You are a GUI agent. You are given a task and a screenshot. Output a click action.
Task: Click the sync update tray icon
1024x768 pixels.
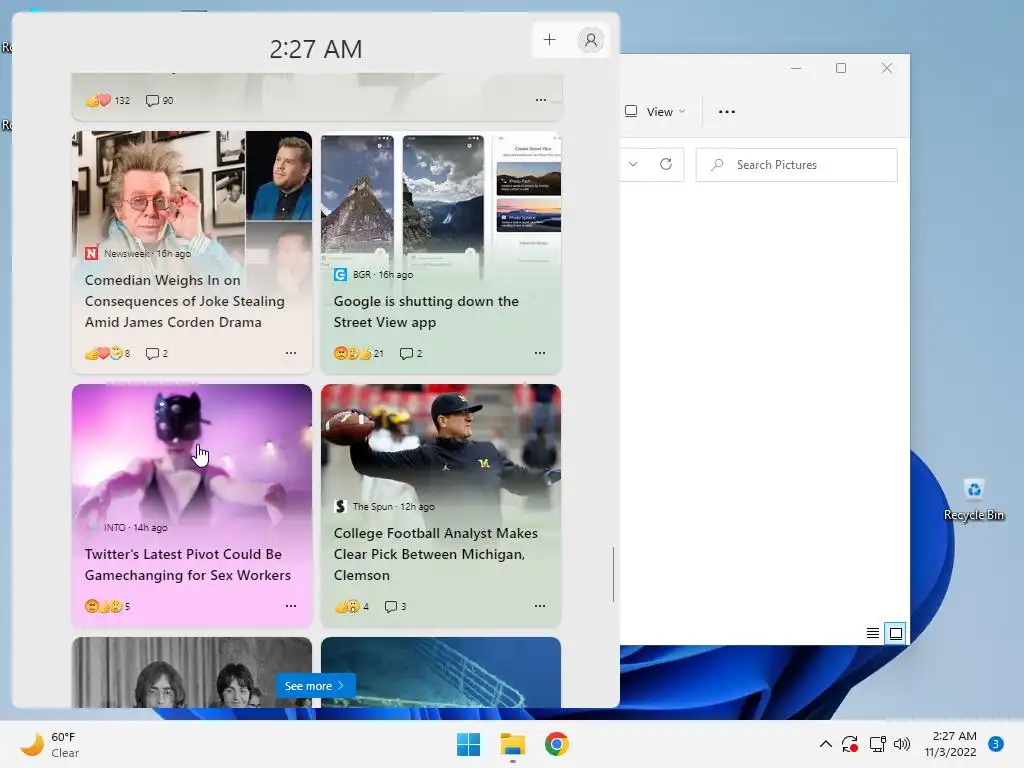850,744
